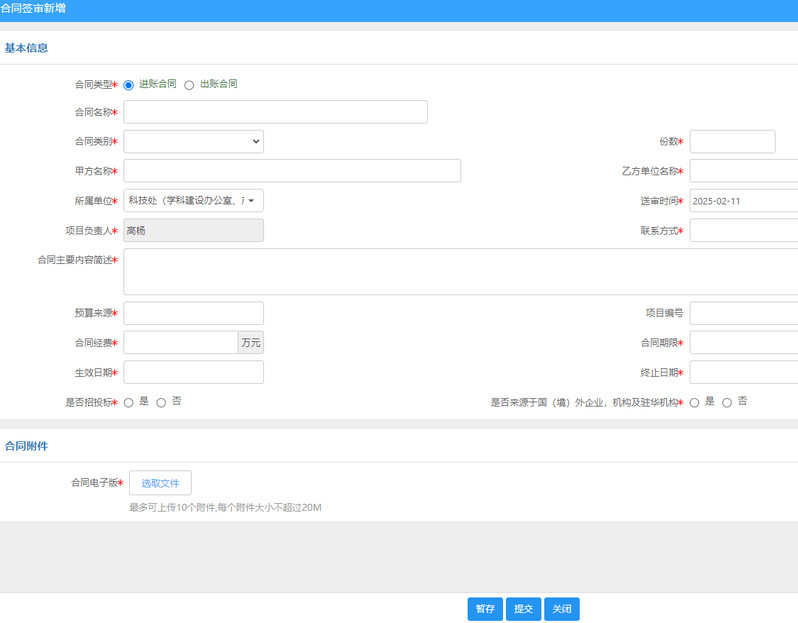
Task: Click the 生效日期 date input
Action: tap(193, 372)
